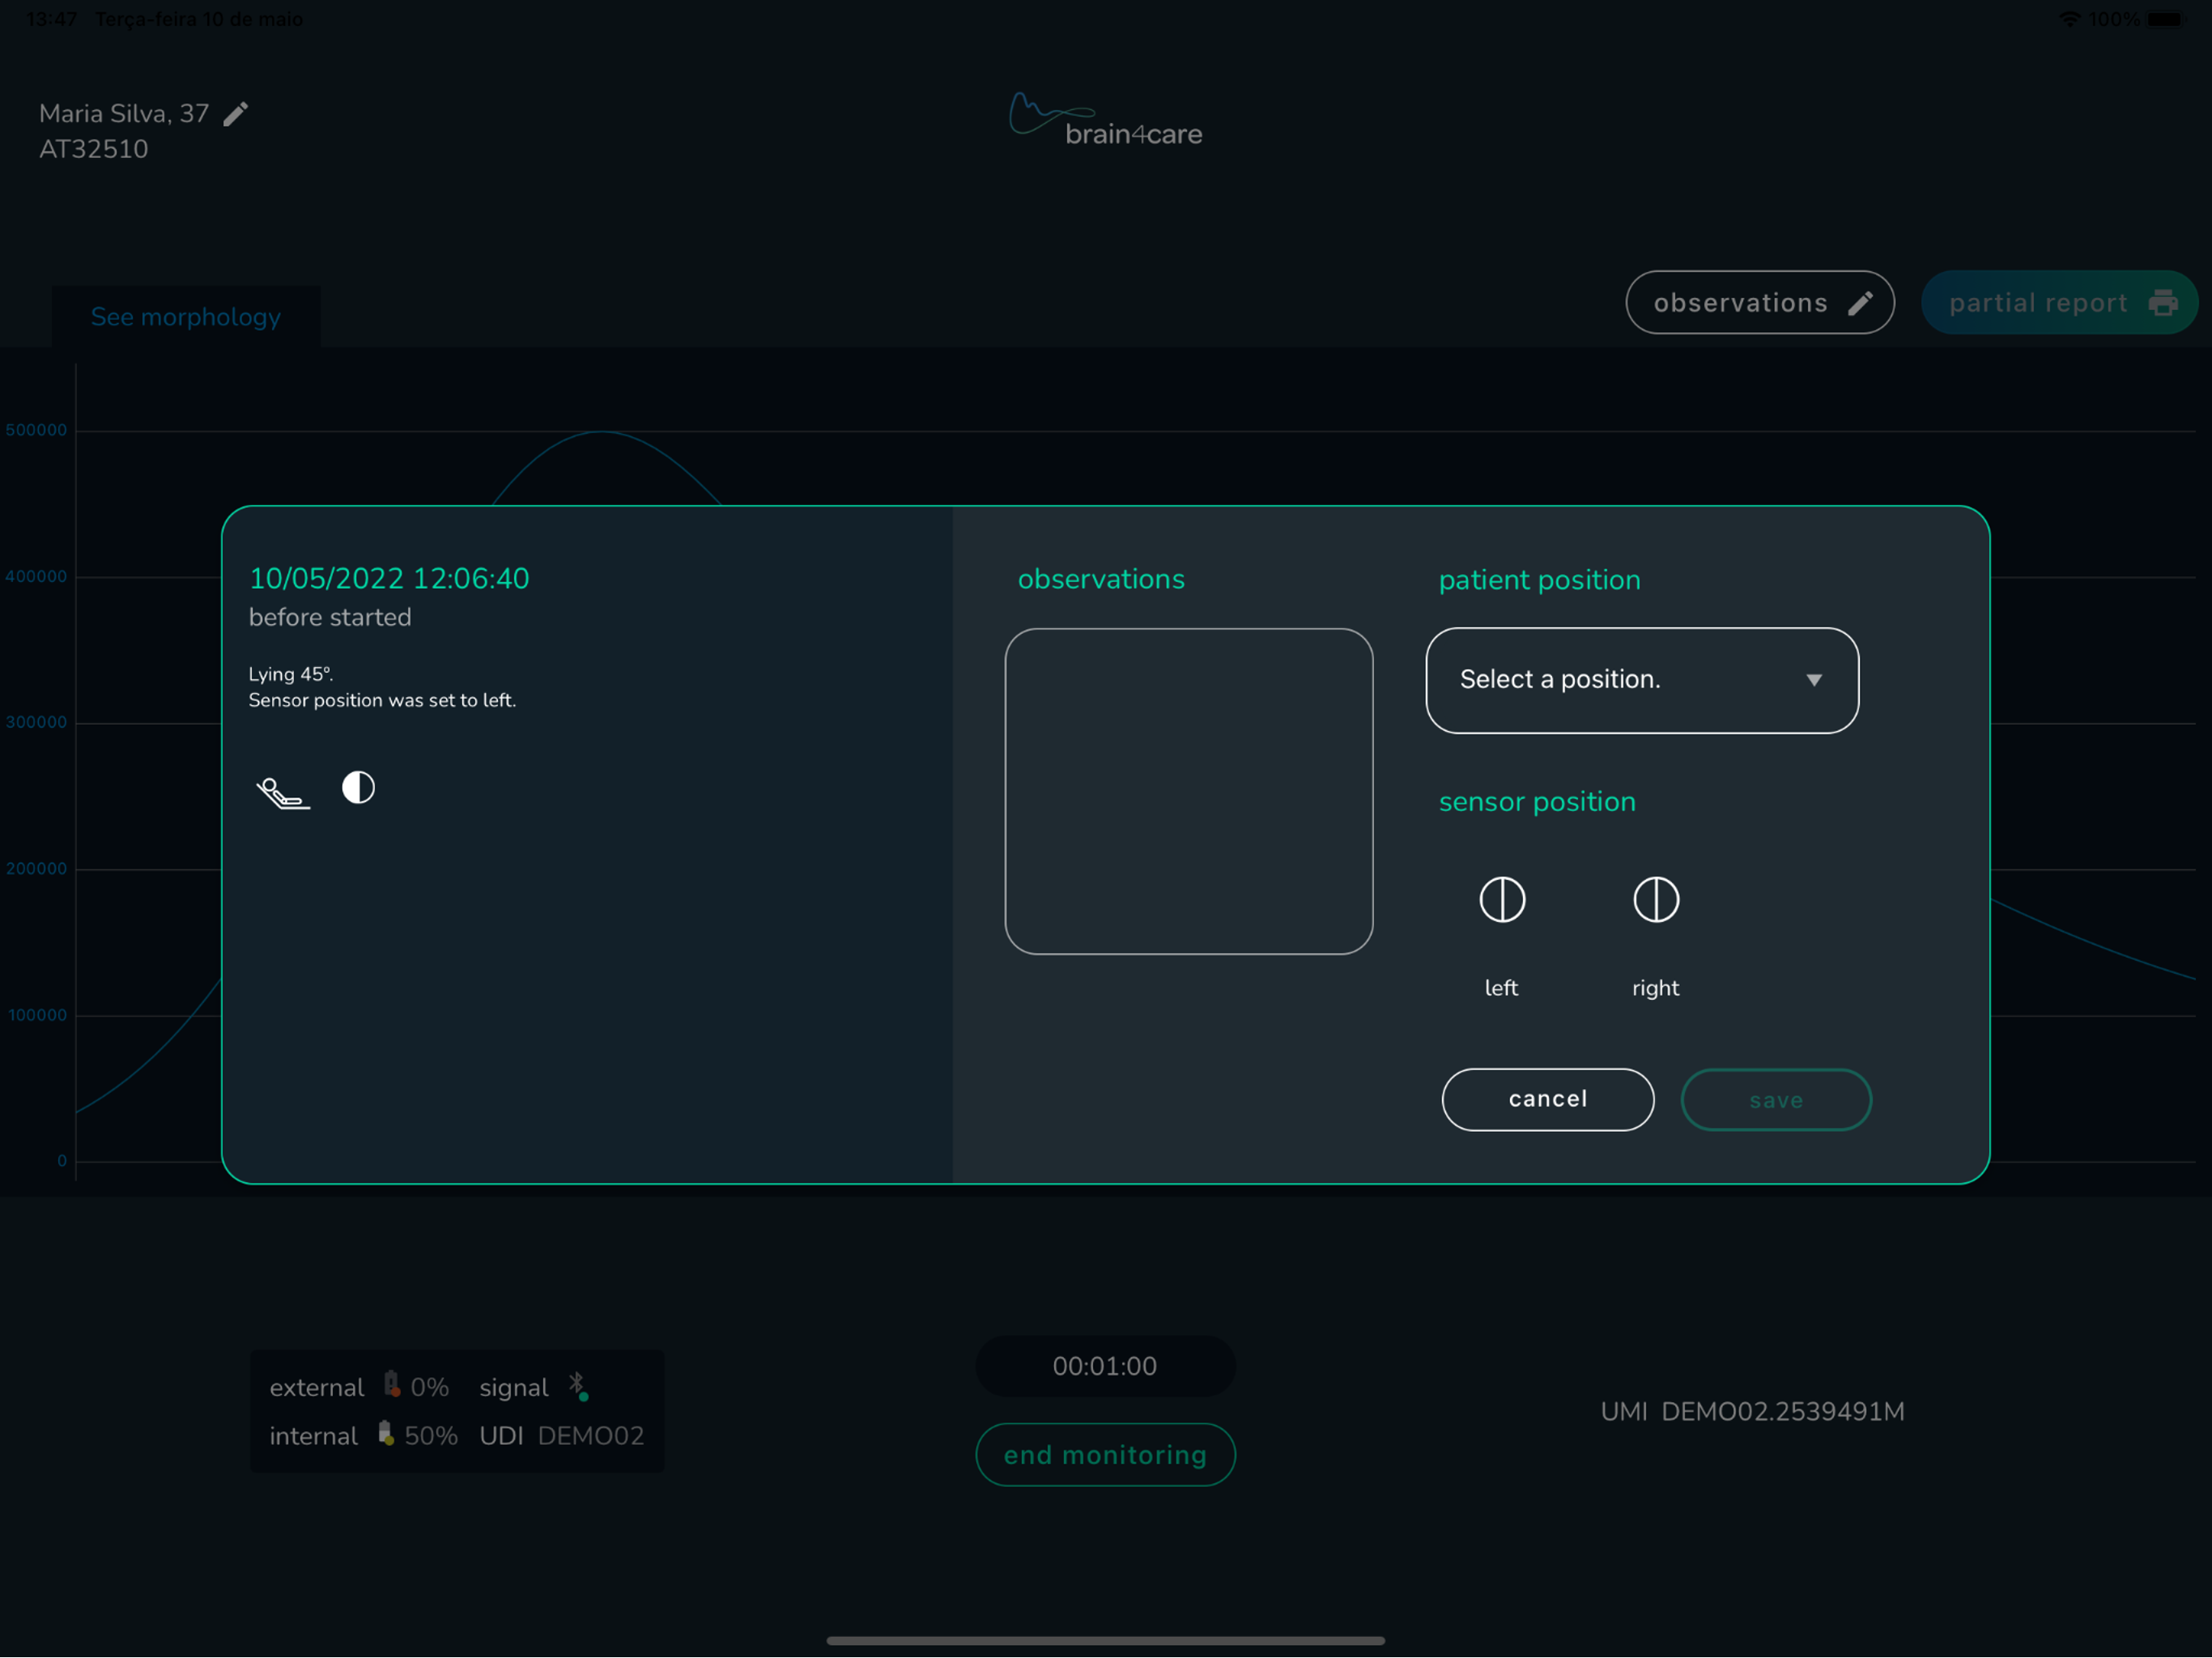Click the 500000 axis label on chart
Screen dimensions: 2212x1658
36,430
